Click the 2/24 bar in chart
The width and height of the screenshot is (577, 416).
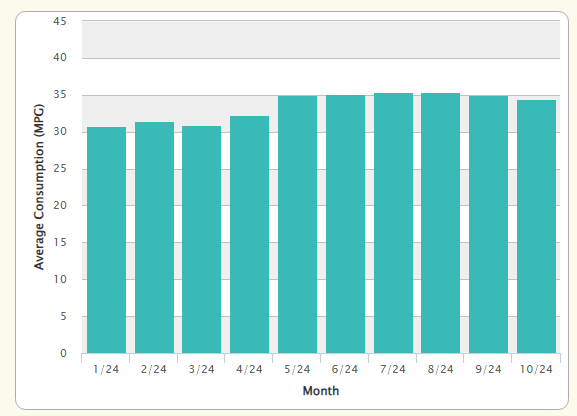tap(154, 237)
